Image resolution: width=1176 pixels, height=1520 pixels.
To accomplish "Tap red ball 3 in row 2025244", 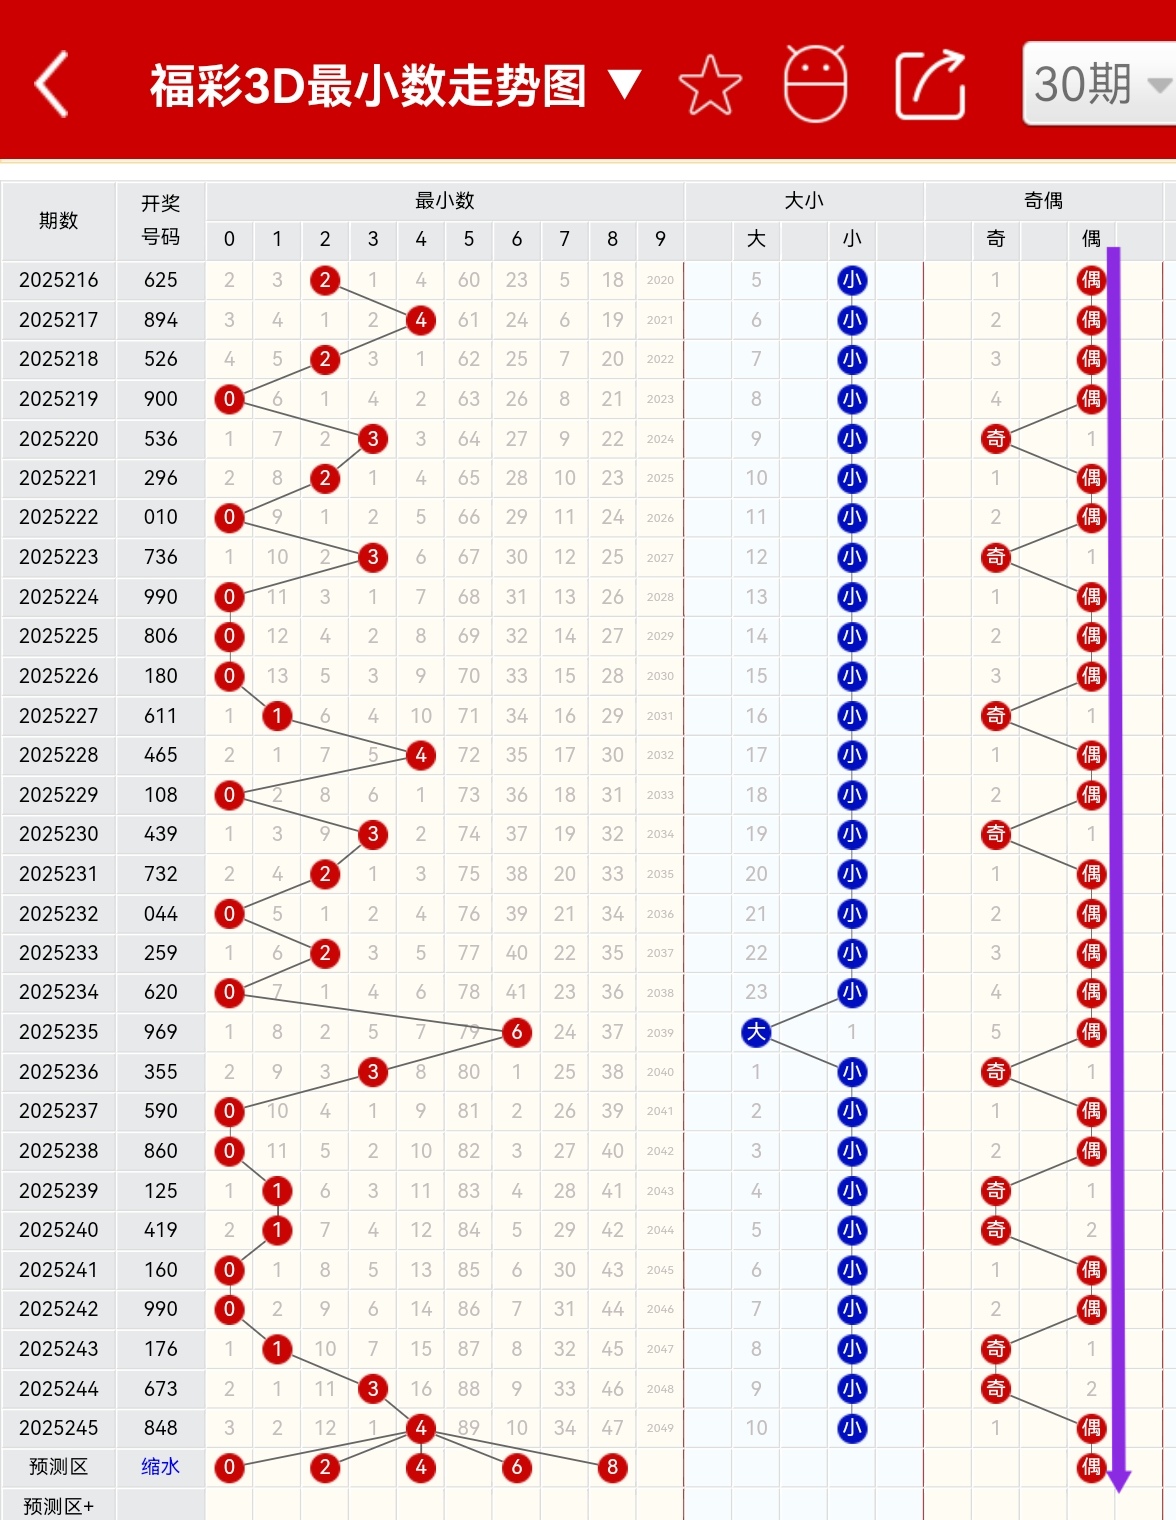I will coord(373,1388).
